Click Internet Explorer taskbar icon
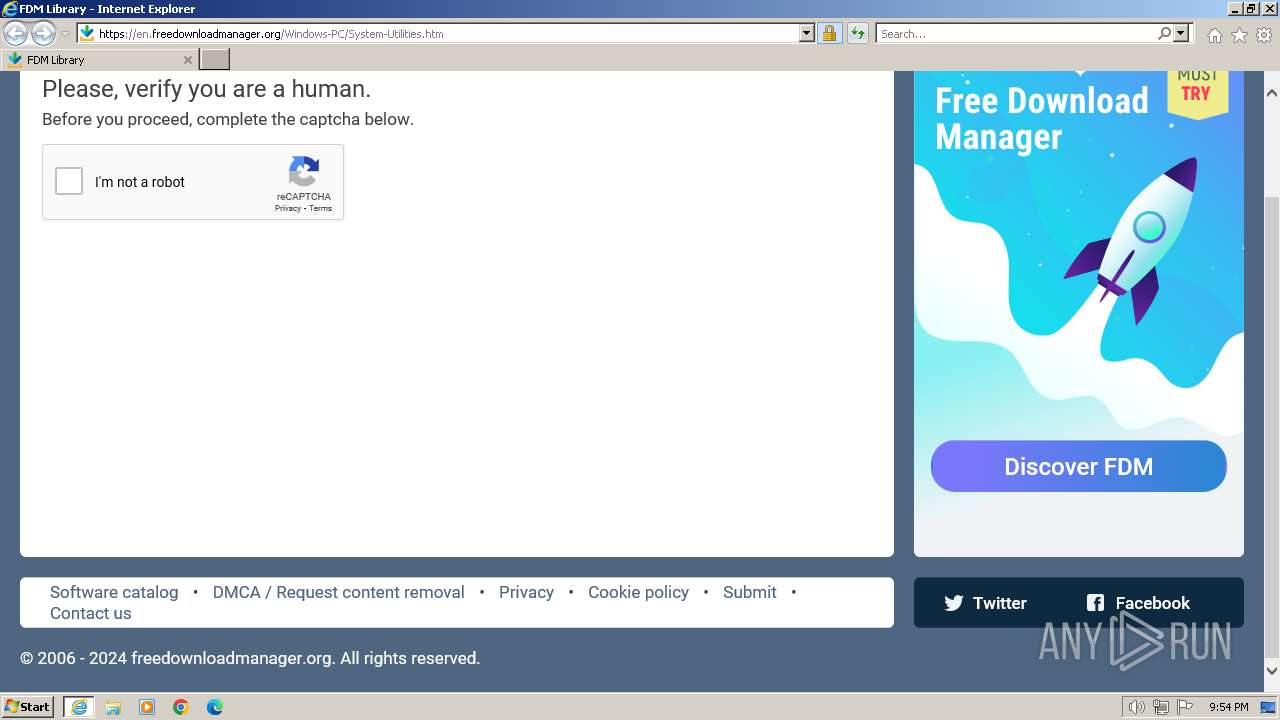Image resolution: width=1280 pixels, height=720 pixels. [79, 707]
